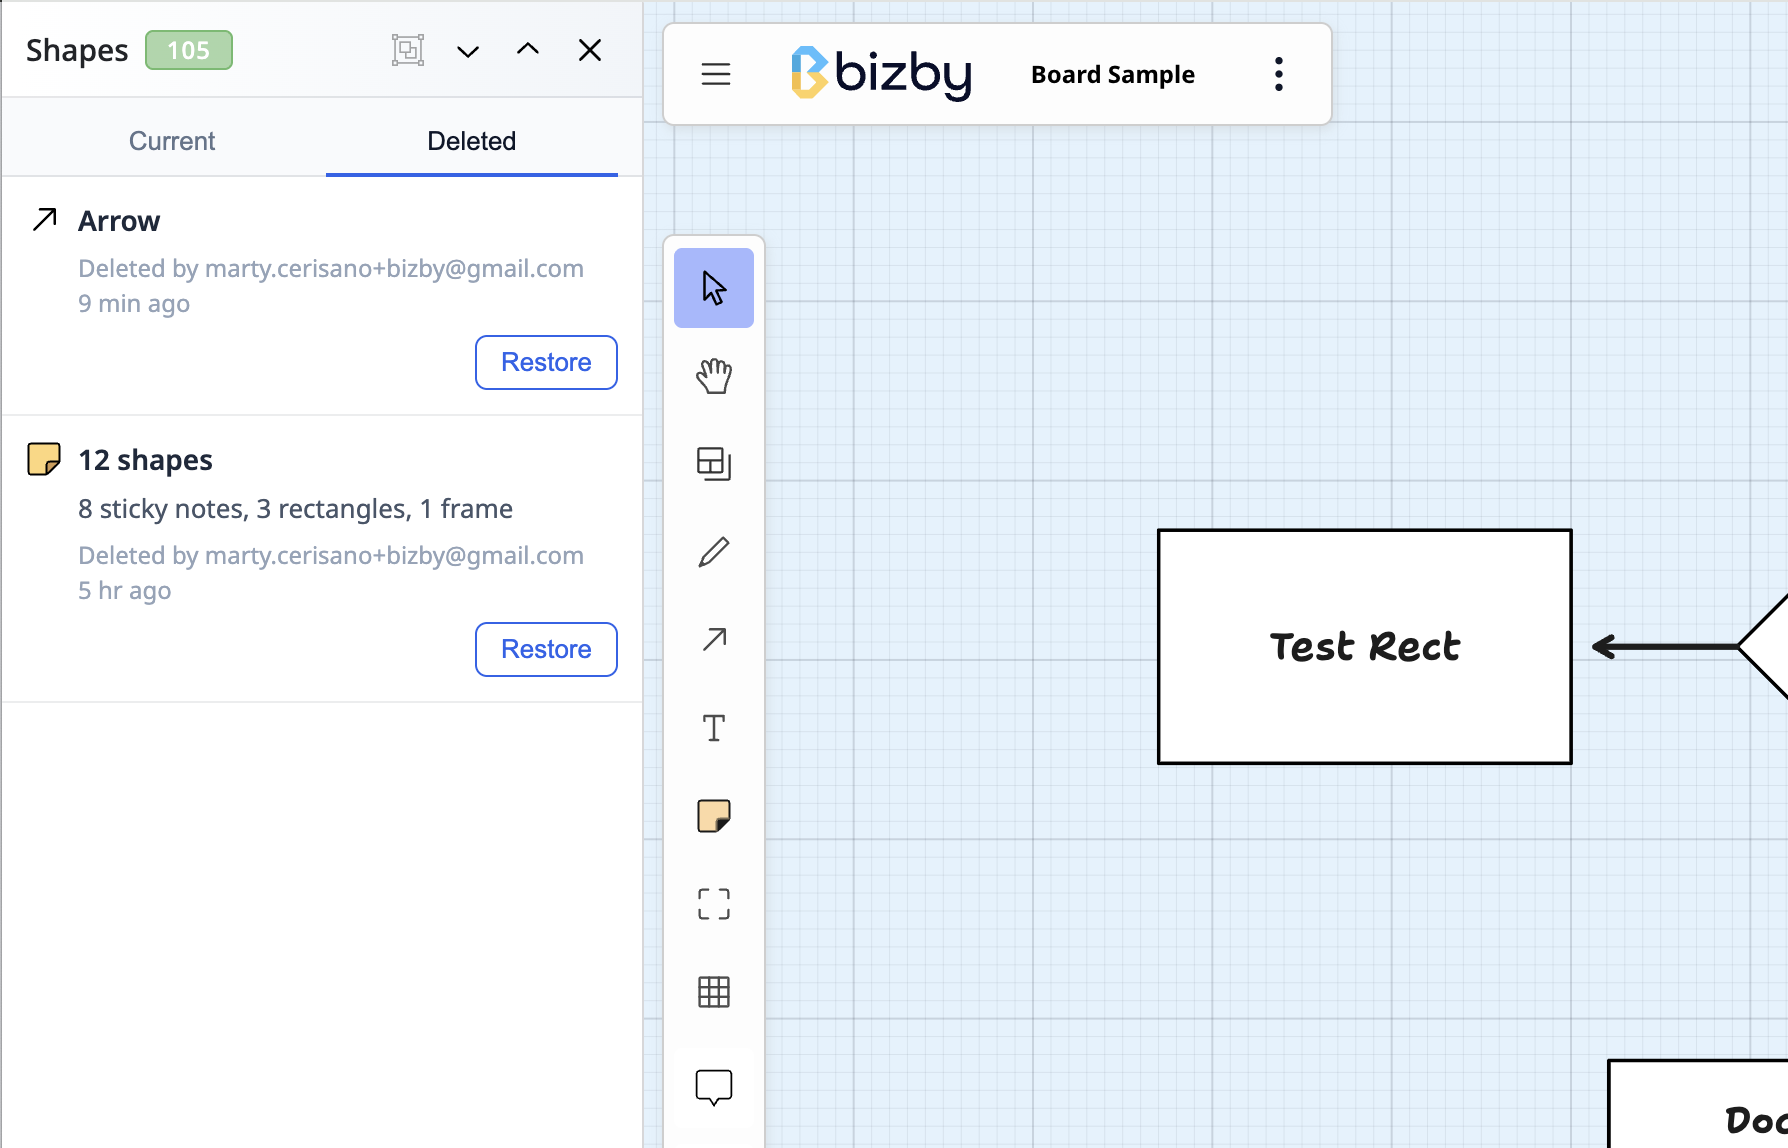
Task: Restore the deleted Arrow
Action: tap(546, 362)
